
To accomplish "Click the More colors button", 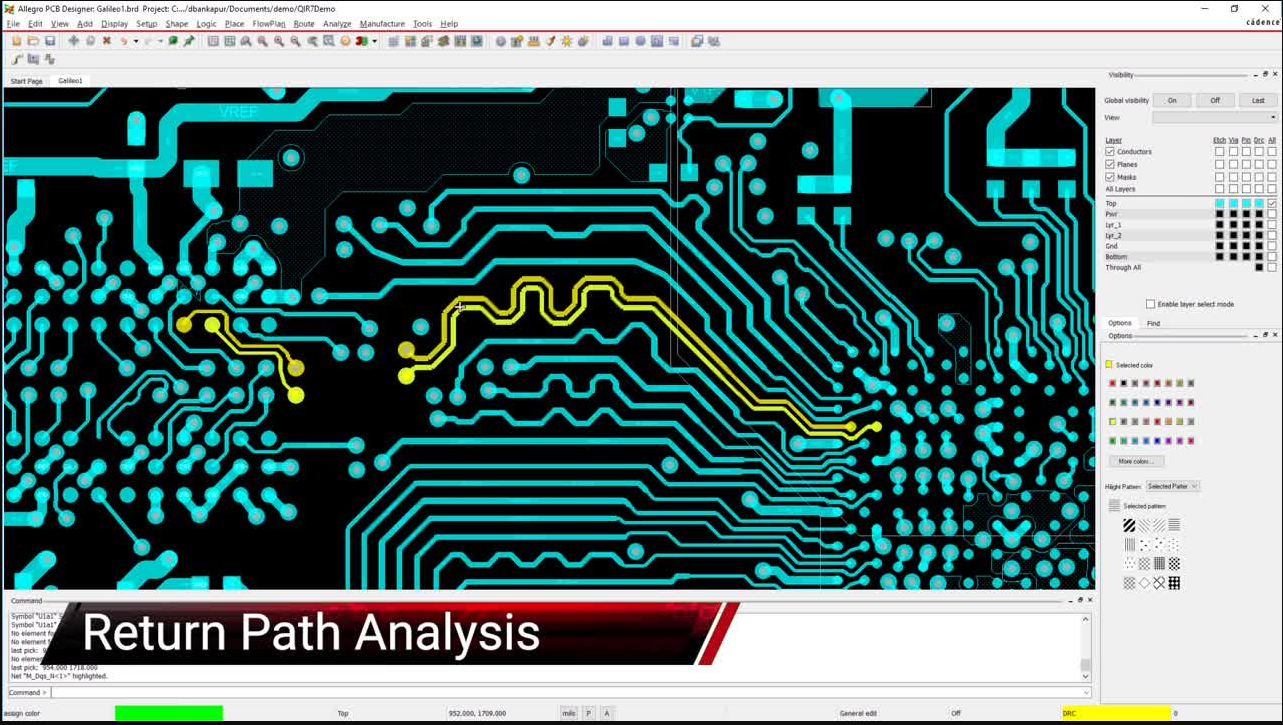I will click(1136, 461).
